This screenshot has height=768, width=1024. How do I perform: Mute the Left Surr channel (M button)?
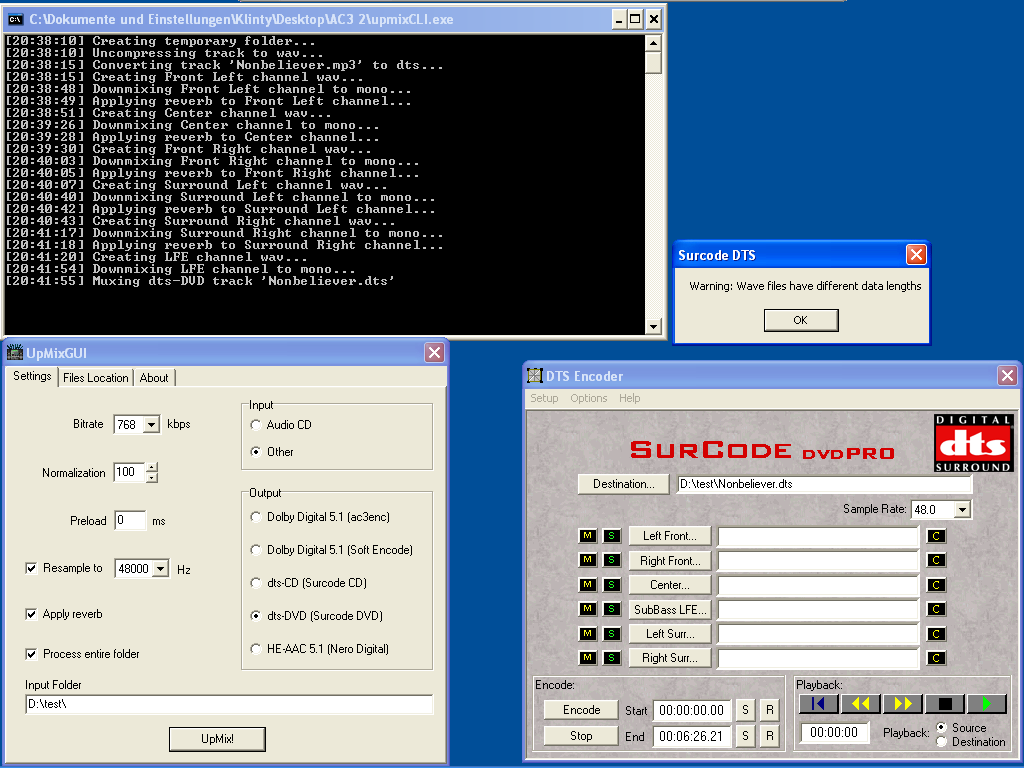point(588,633)
